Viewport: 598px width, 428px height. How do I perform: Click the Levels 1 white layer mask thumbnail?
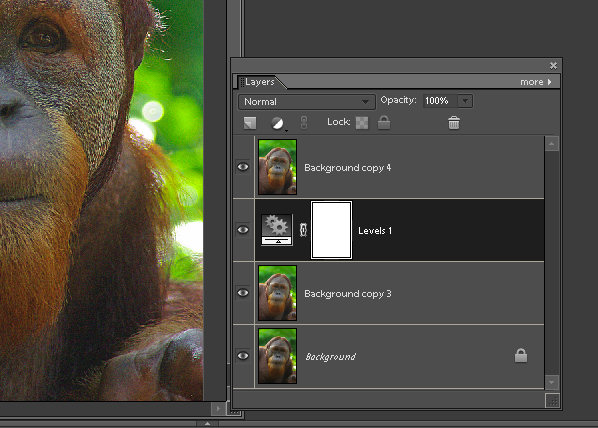coord(331,230)
